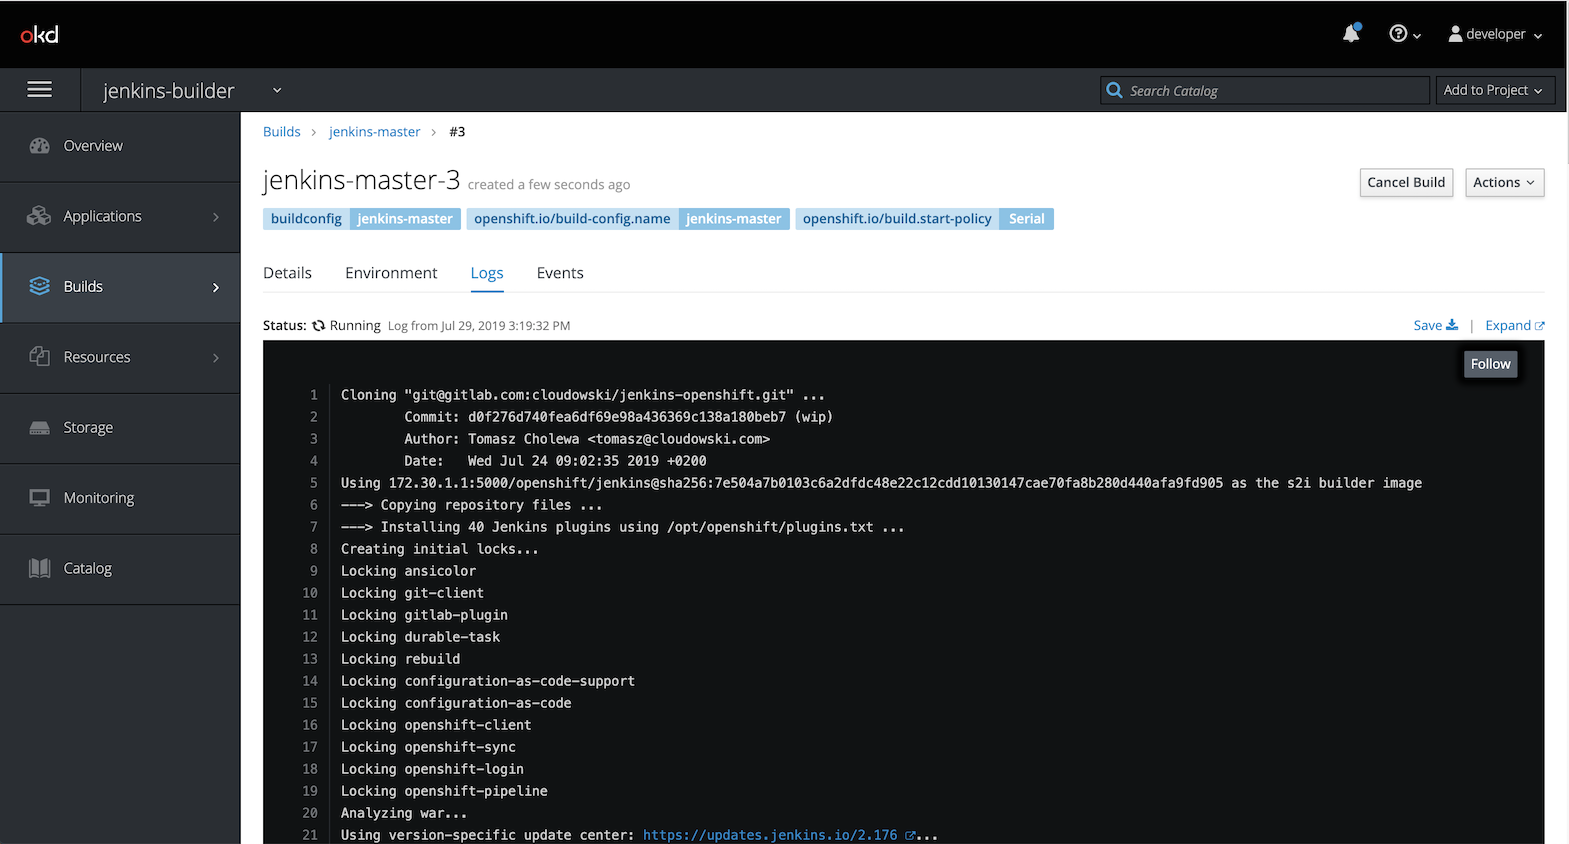Click the Monitoring screen icon

click(40, 497)
